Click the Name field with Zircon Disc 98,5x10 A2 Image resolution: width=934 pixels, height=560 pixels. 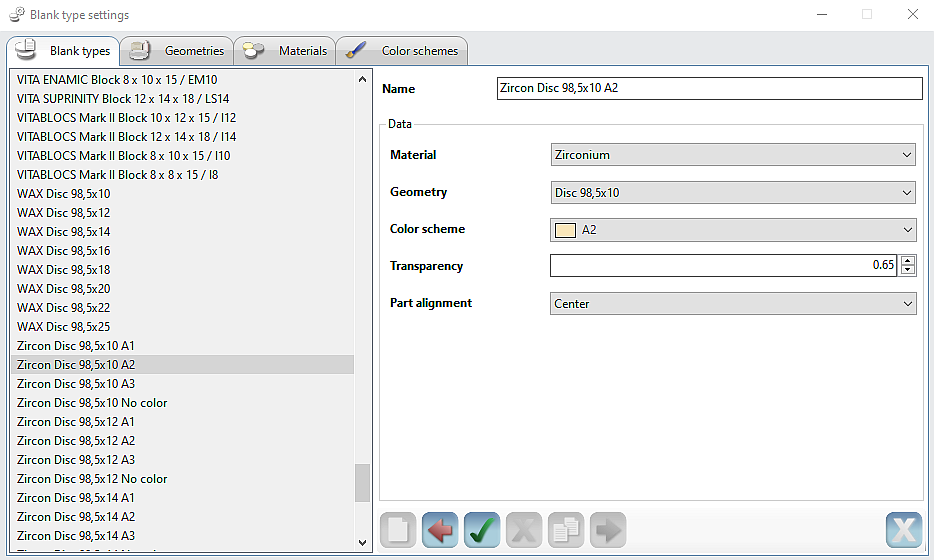coord(709,88)
